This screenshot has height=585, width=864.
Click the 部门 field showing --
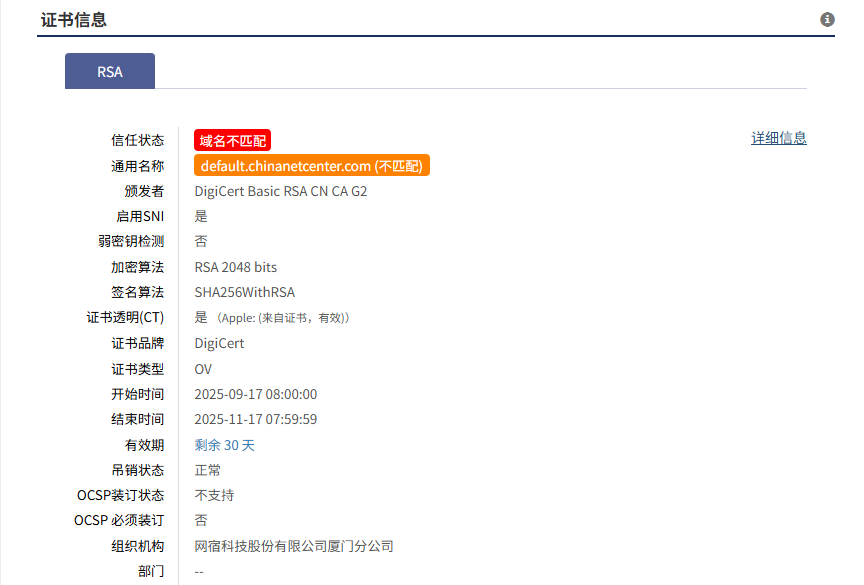tap(199, 570)
